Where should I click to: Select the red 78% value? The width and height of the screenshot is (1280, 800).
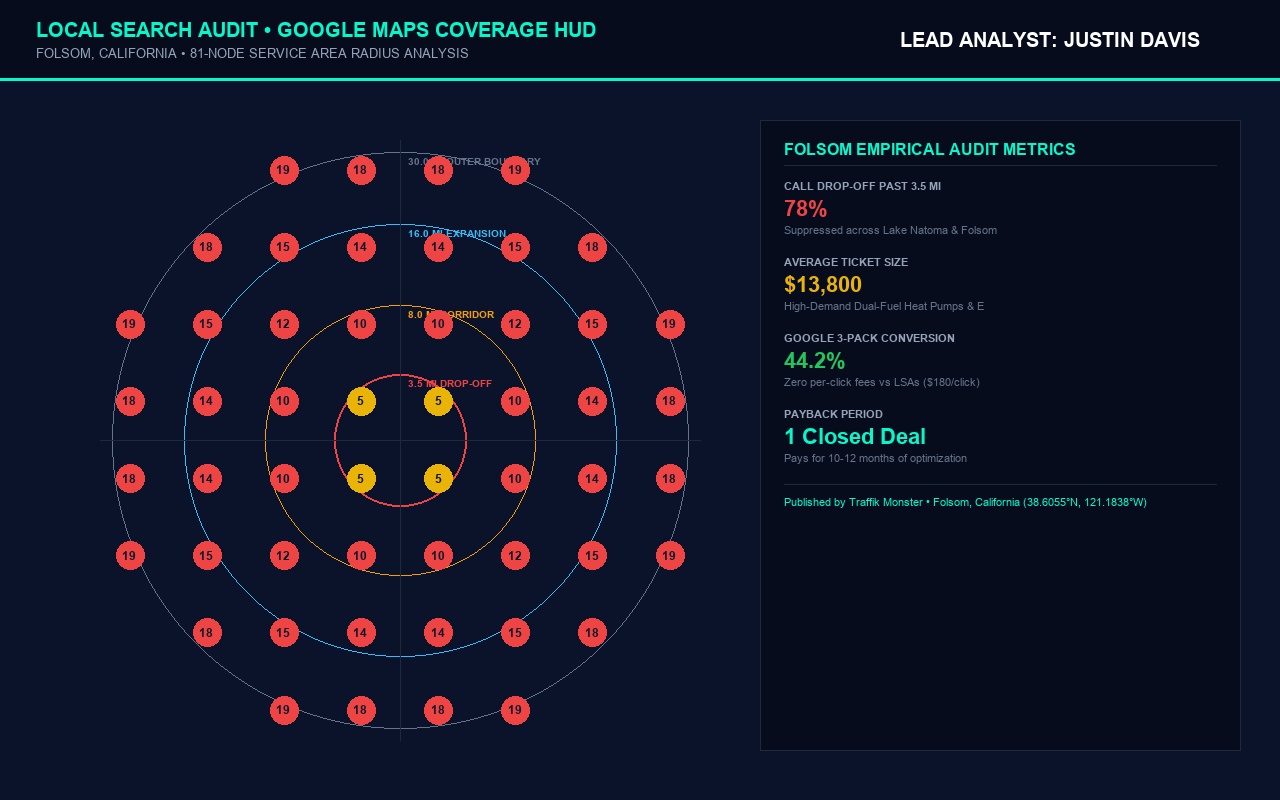(x=805, y=209)
